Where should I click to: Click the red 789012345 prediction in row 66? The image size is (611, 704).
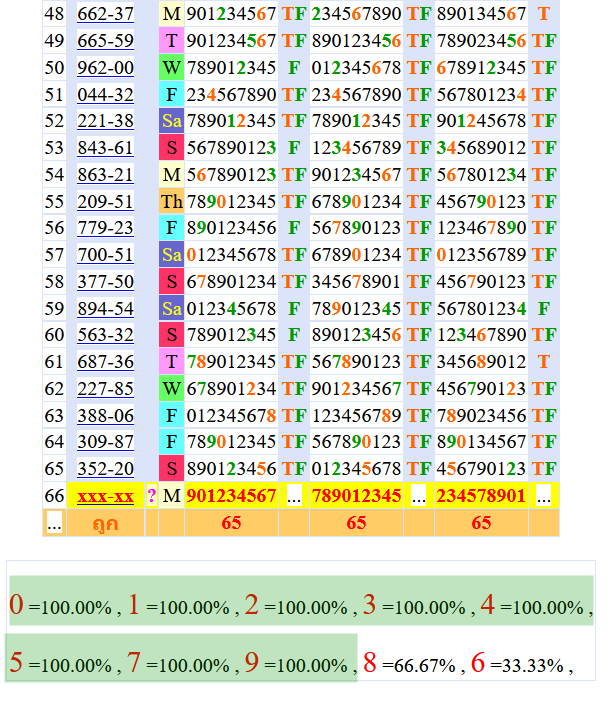coord(356,495)
